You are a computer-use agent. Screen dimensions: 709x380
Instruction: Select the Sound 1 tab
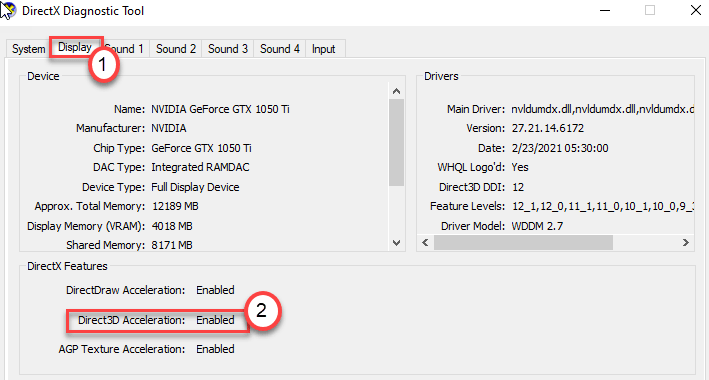[125, 49]
